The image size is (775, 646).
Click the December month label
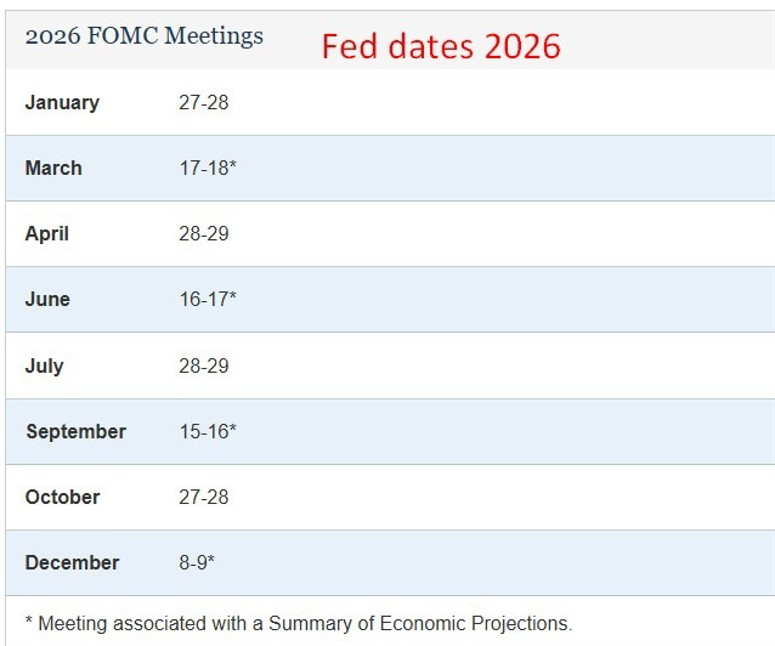click(72, 562)
